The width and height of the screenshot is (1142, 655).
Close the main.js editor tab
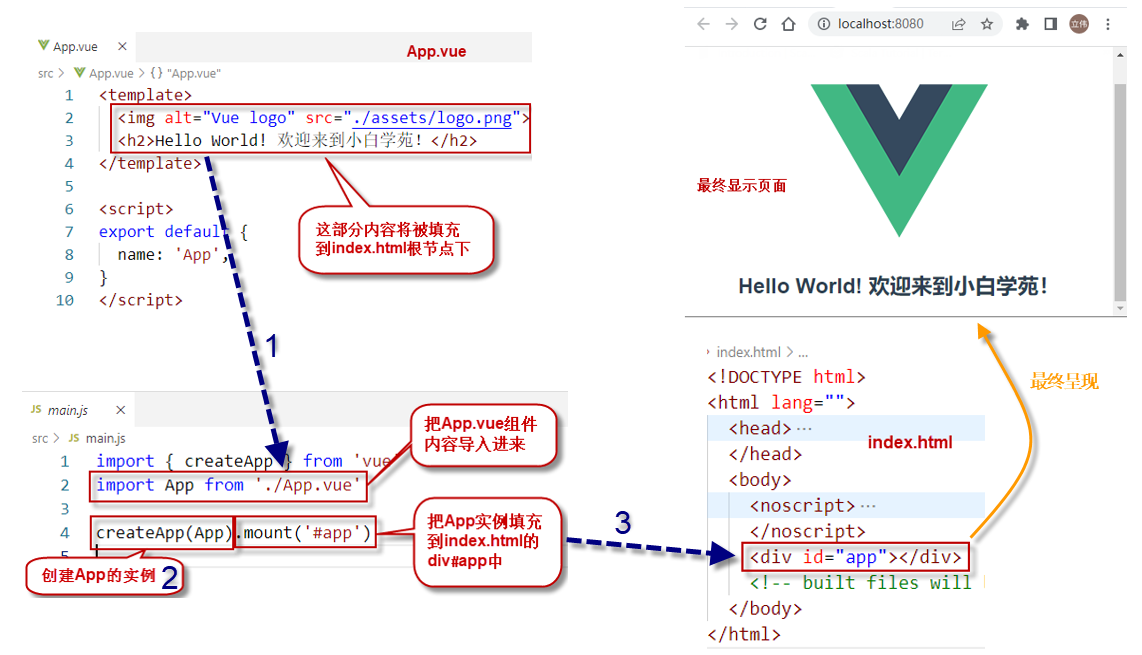click(120, 410)
